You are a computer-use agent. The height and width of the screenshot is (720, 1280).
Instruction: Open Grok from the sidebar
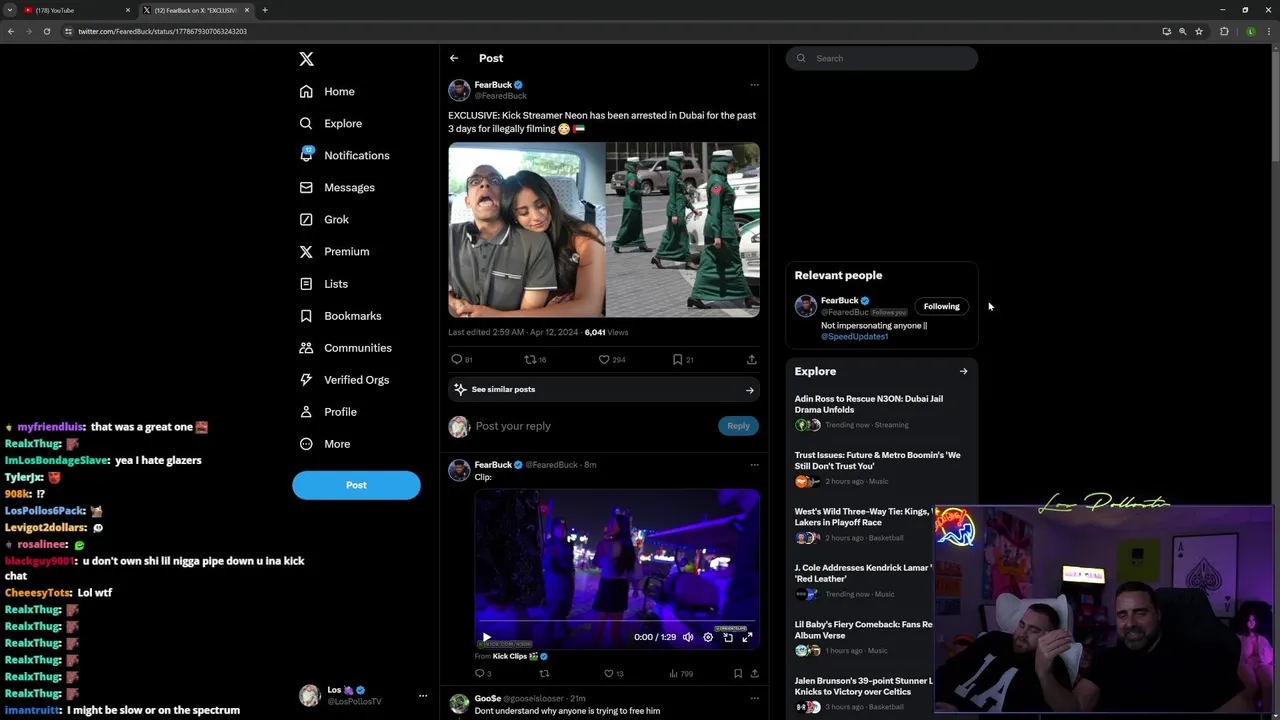[324, 219]
